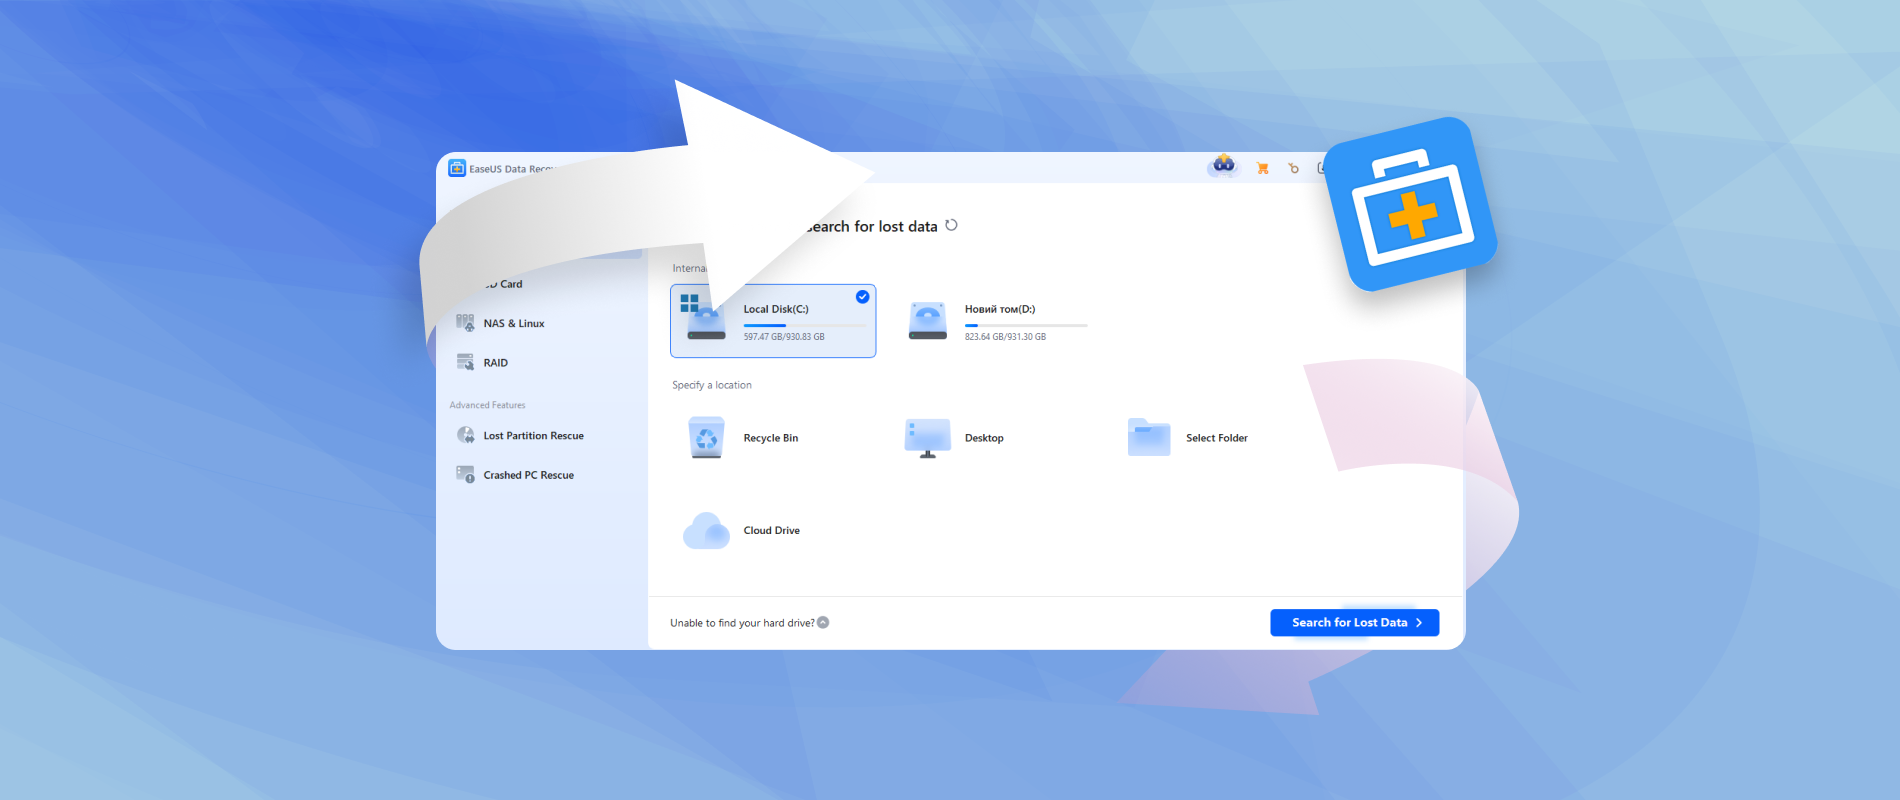Click the Новий том(D:) usage bar
Image resolution: width=1900 pixels, height=800 pixels.
pos(1026,325)
